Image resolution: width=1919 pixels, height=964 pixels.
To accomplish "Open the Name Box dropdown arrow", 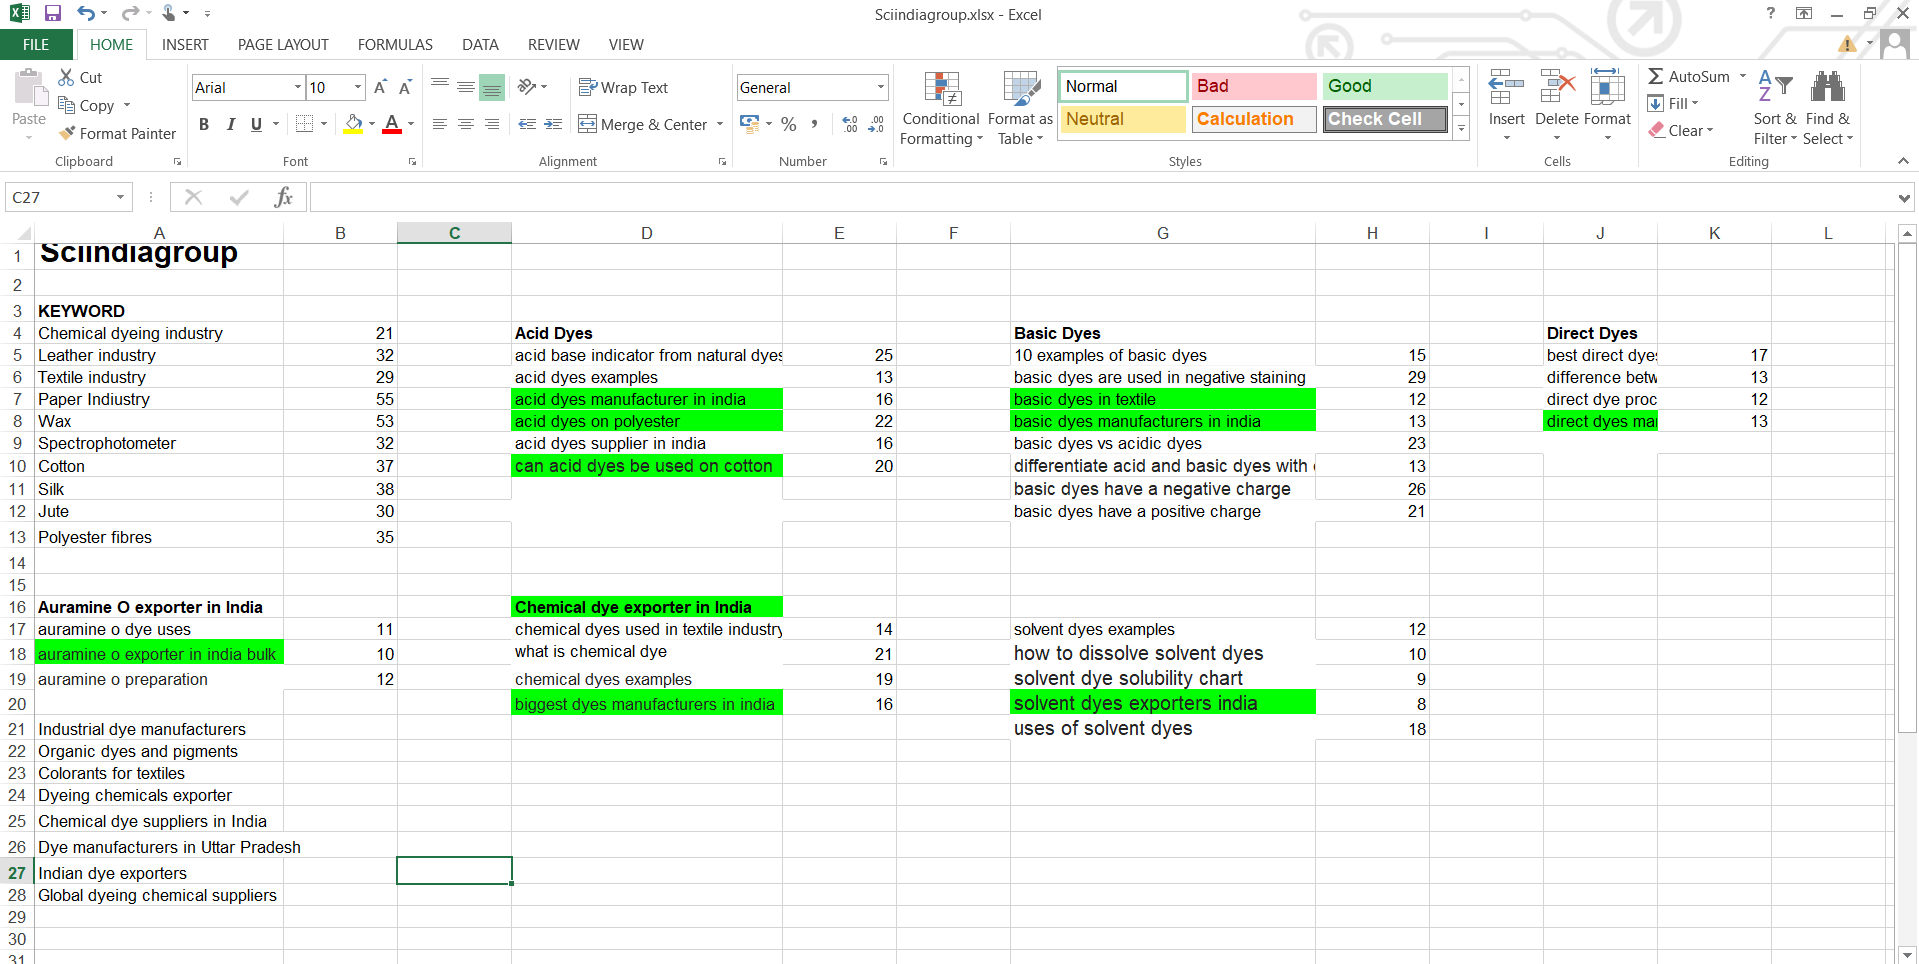I will [120, 197].
